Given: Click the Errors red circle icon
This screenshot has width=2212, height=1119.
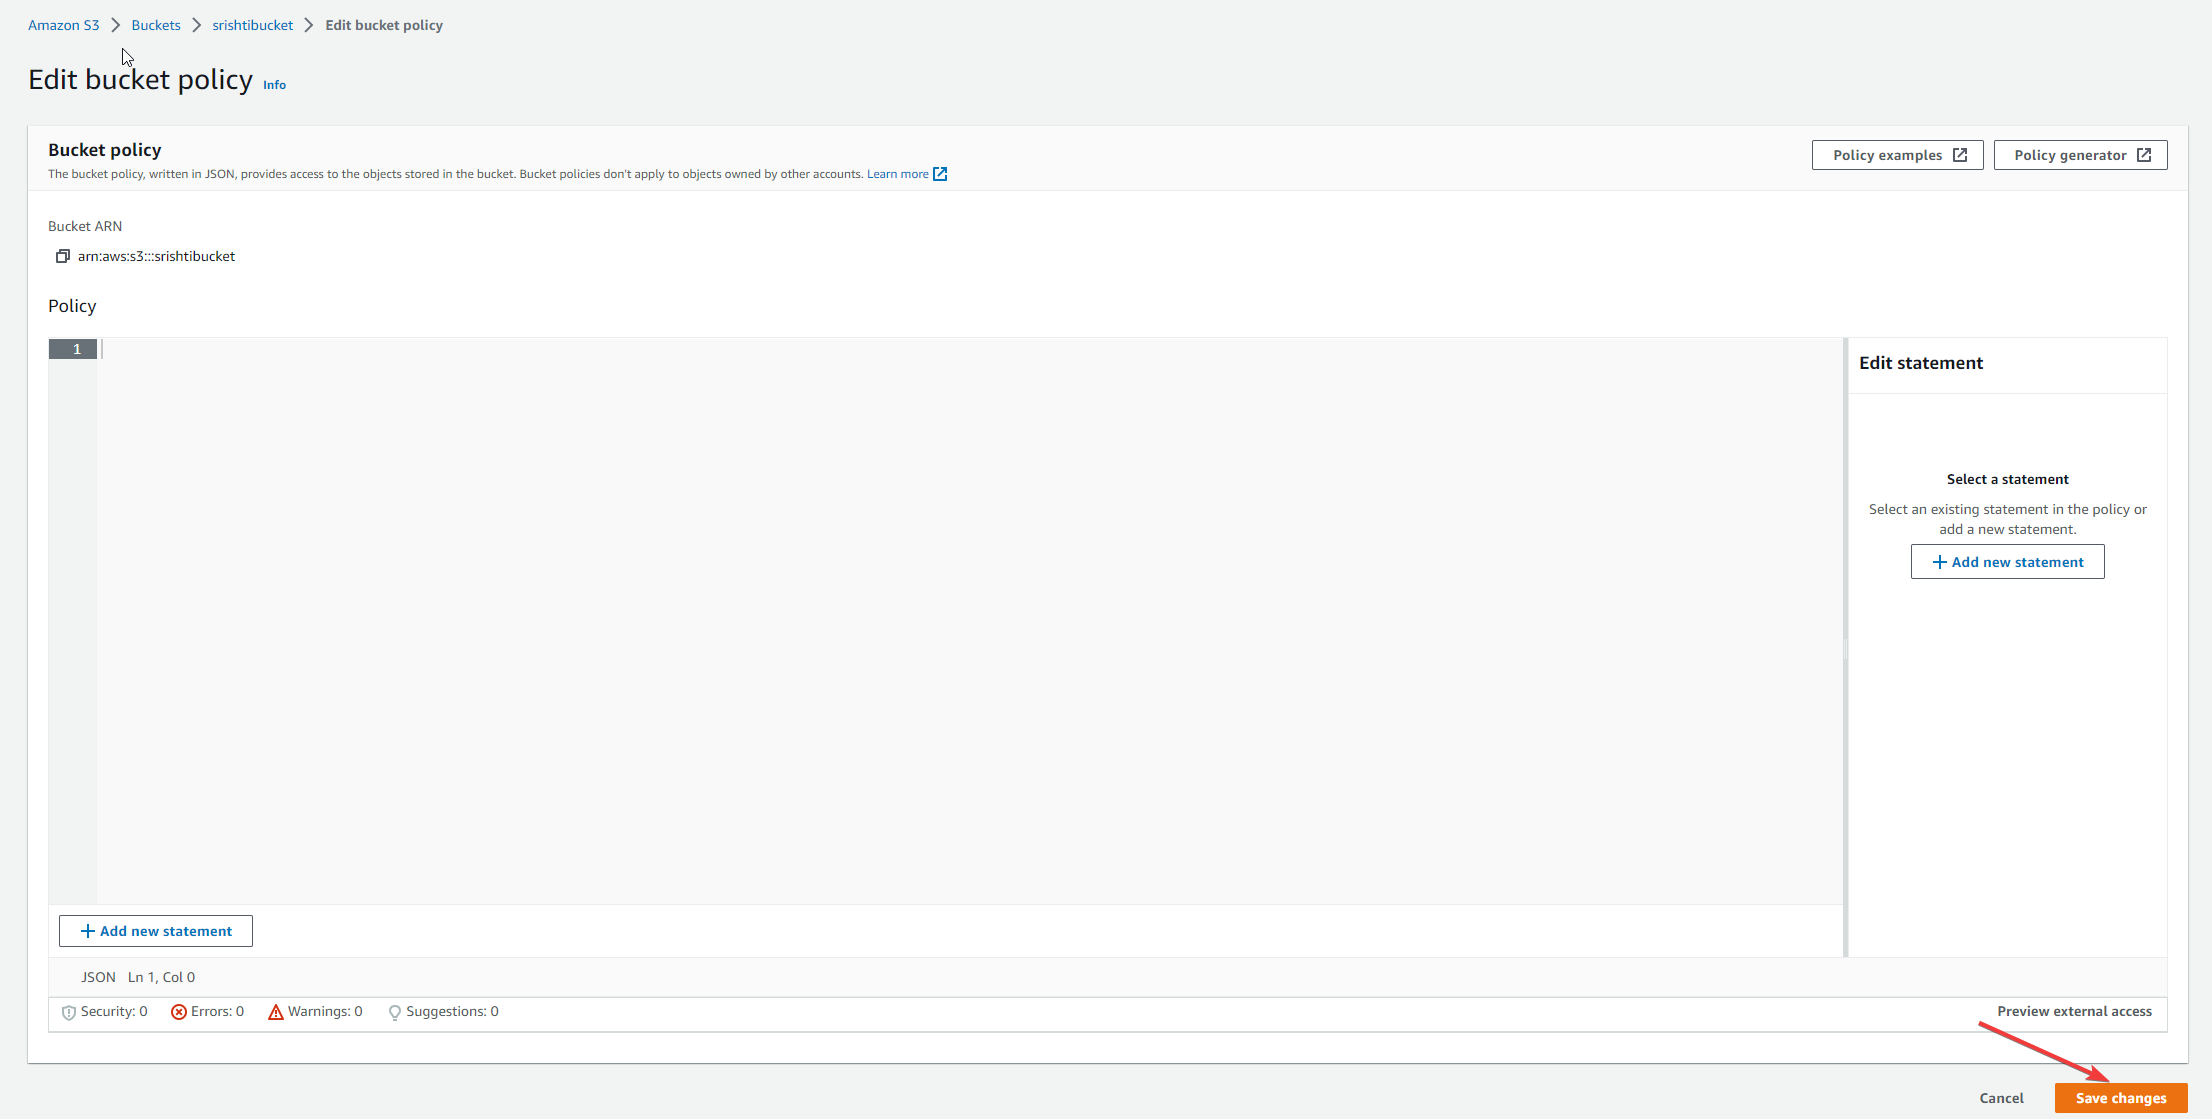Looking at the screenshot, I should (x=179, y=1012).
